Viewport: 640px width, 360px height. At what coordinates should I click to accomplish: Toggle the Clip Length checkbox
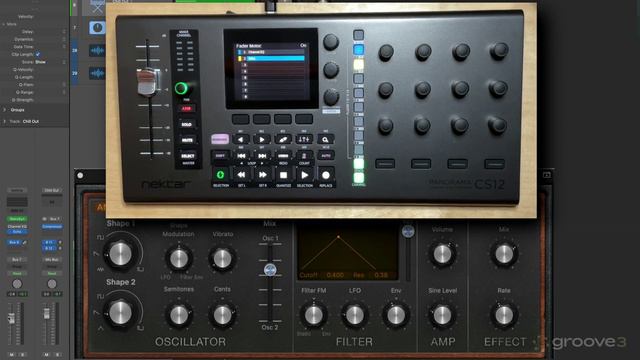tap(38, 54)
